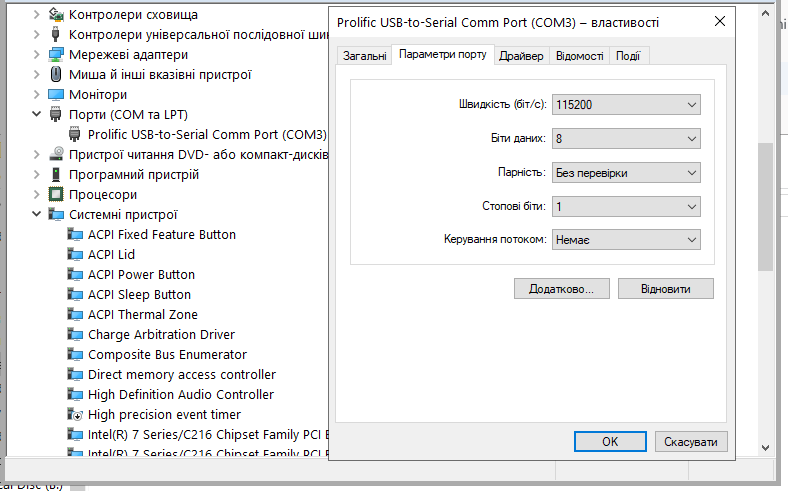Select Prolific USB-to-Serial Comm Port (COM3) text

pos(207,135)
